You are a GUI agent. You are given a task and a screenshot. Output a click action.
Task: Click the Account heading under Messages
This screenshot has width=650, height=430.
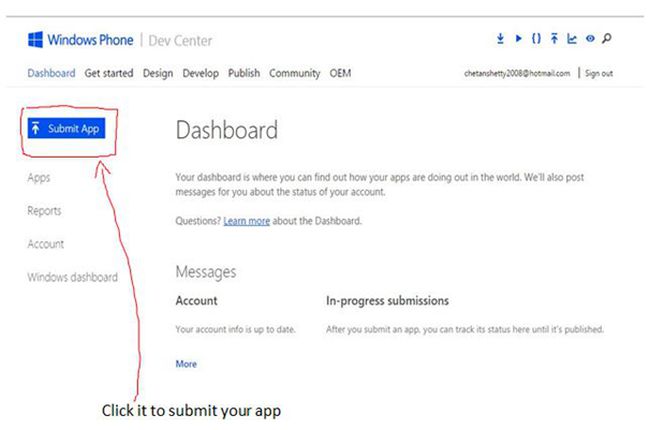(x=196, y=301)
